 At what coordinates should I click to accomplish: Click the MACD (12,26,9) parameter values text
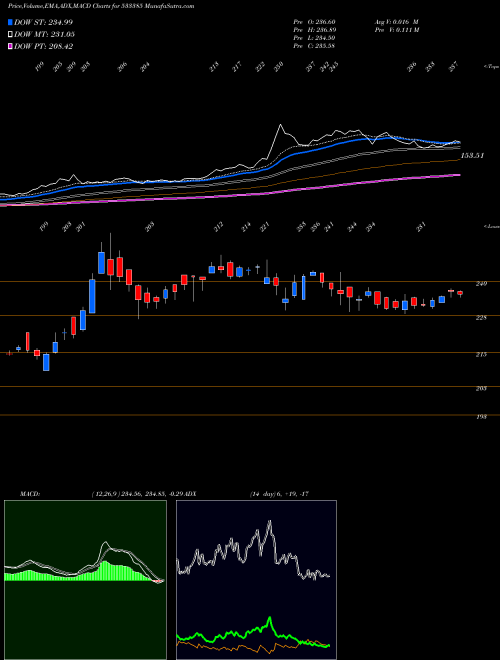[138, 493]
